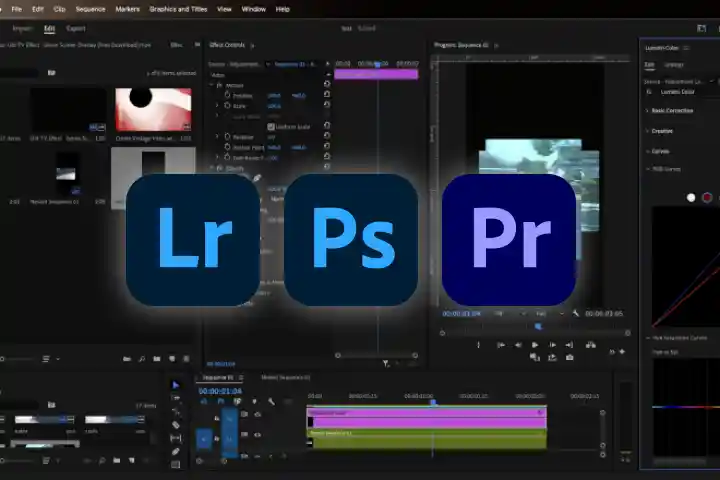Select the Pen tool in timeline tools

click(x=175, y=452)
